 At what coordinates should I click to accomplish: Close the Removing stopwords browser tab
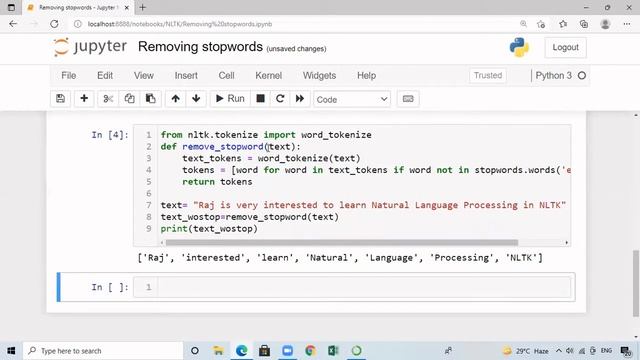click(127, 7)
